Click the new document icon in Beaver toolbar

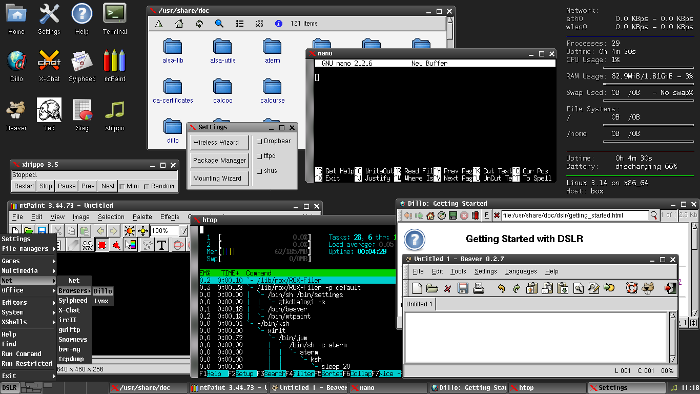417,288
